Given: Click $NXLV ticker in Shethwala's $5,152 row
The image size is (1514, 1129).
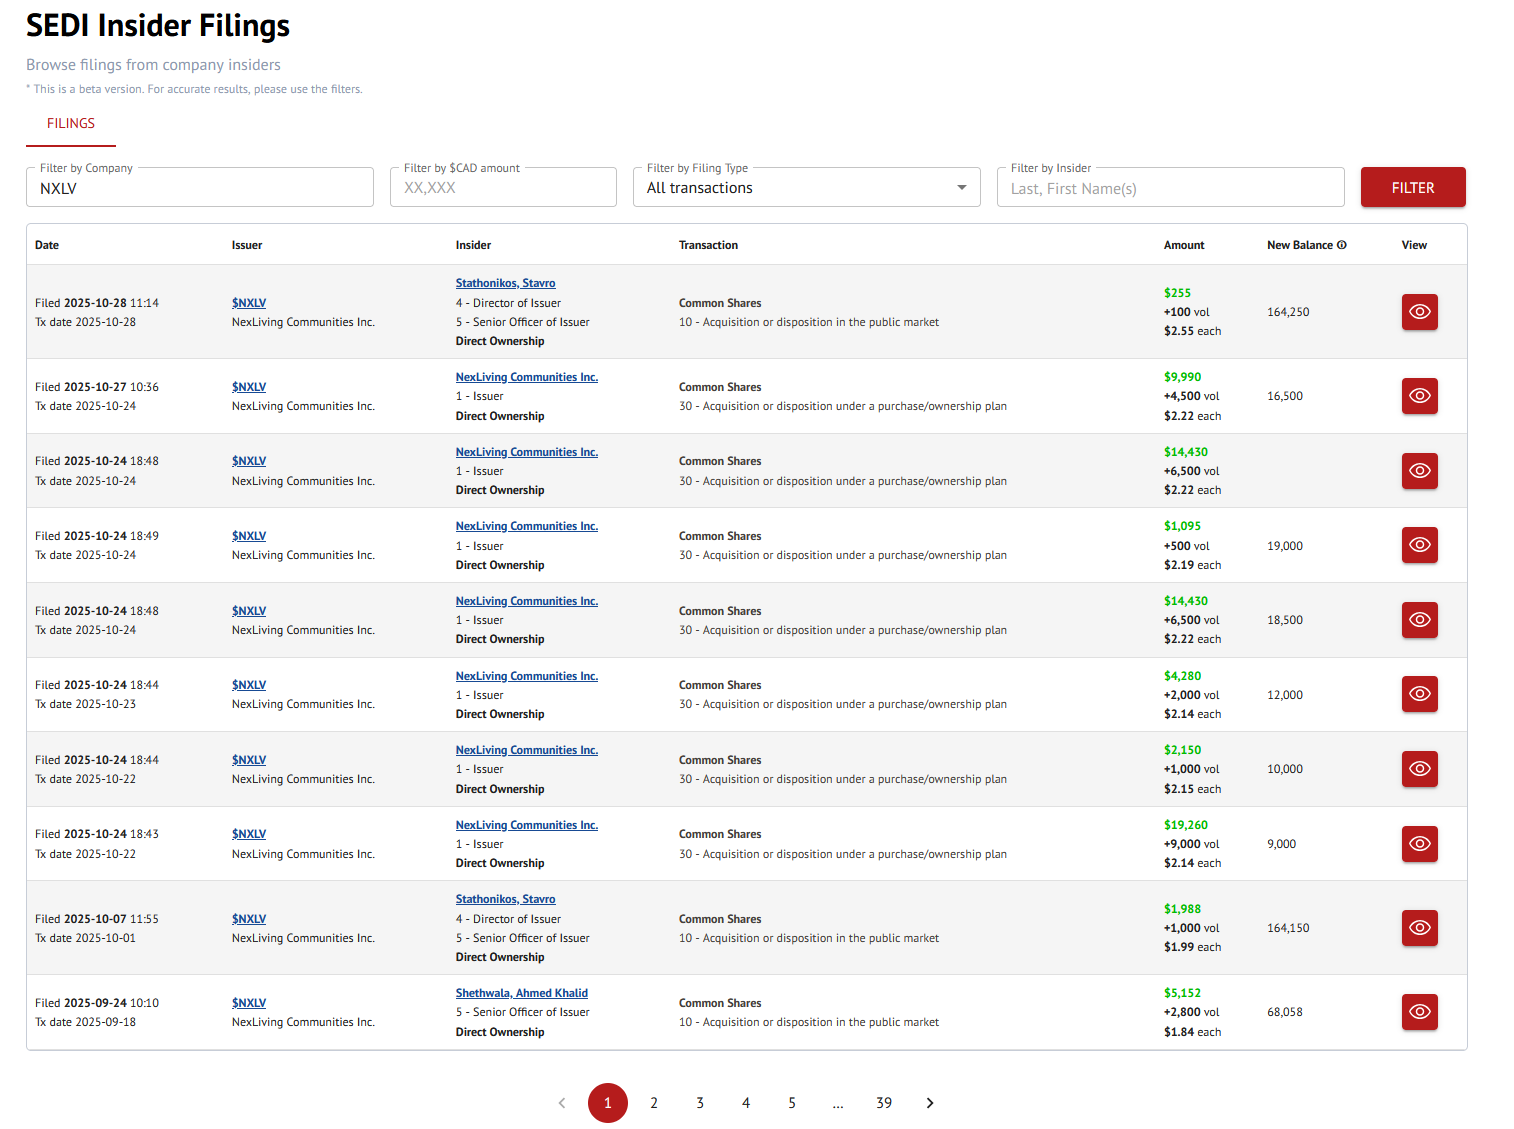Looking at the screenshot, I should click(249, 1003).
